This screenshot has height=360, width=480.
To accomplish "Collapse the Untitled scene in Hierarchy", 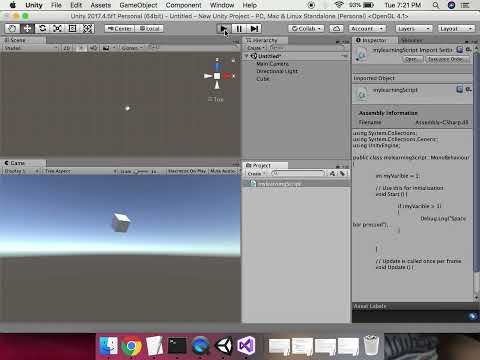I will 247,56.
